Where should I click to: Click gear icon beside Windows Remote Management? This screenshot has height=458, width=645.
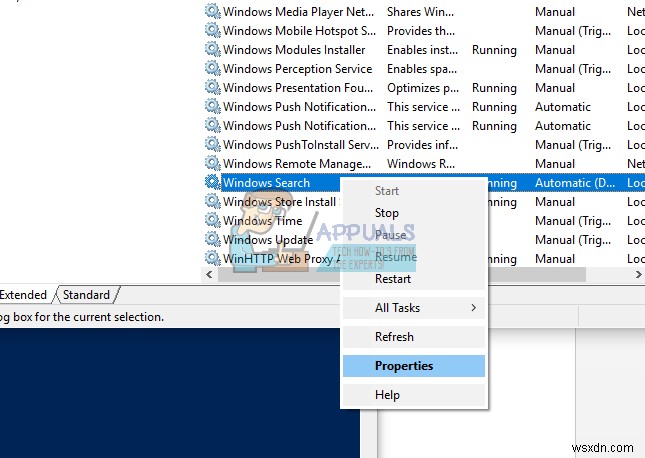(213, 163)
